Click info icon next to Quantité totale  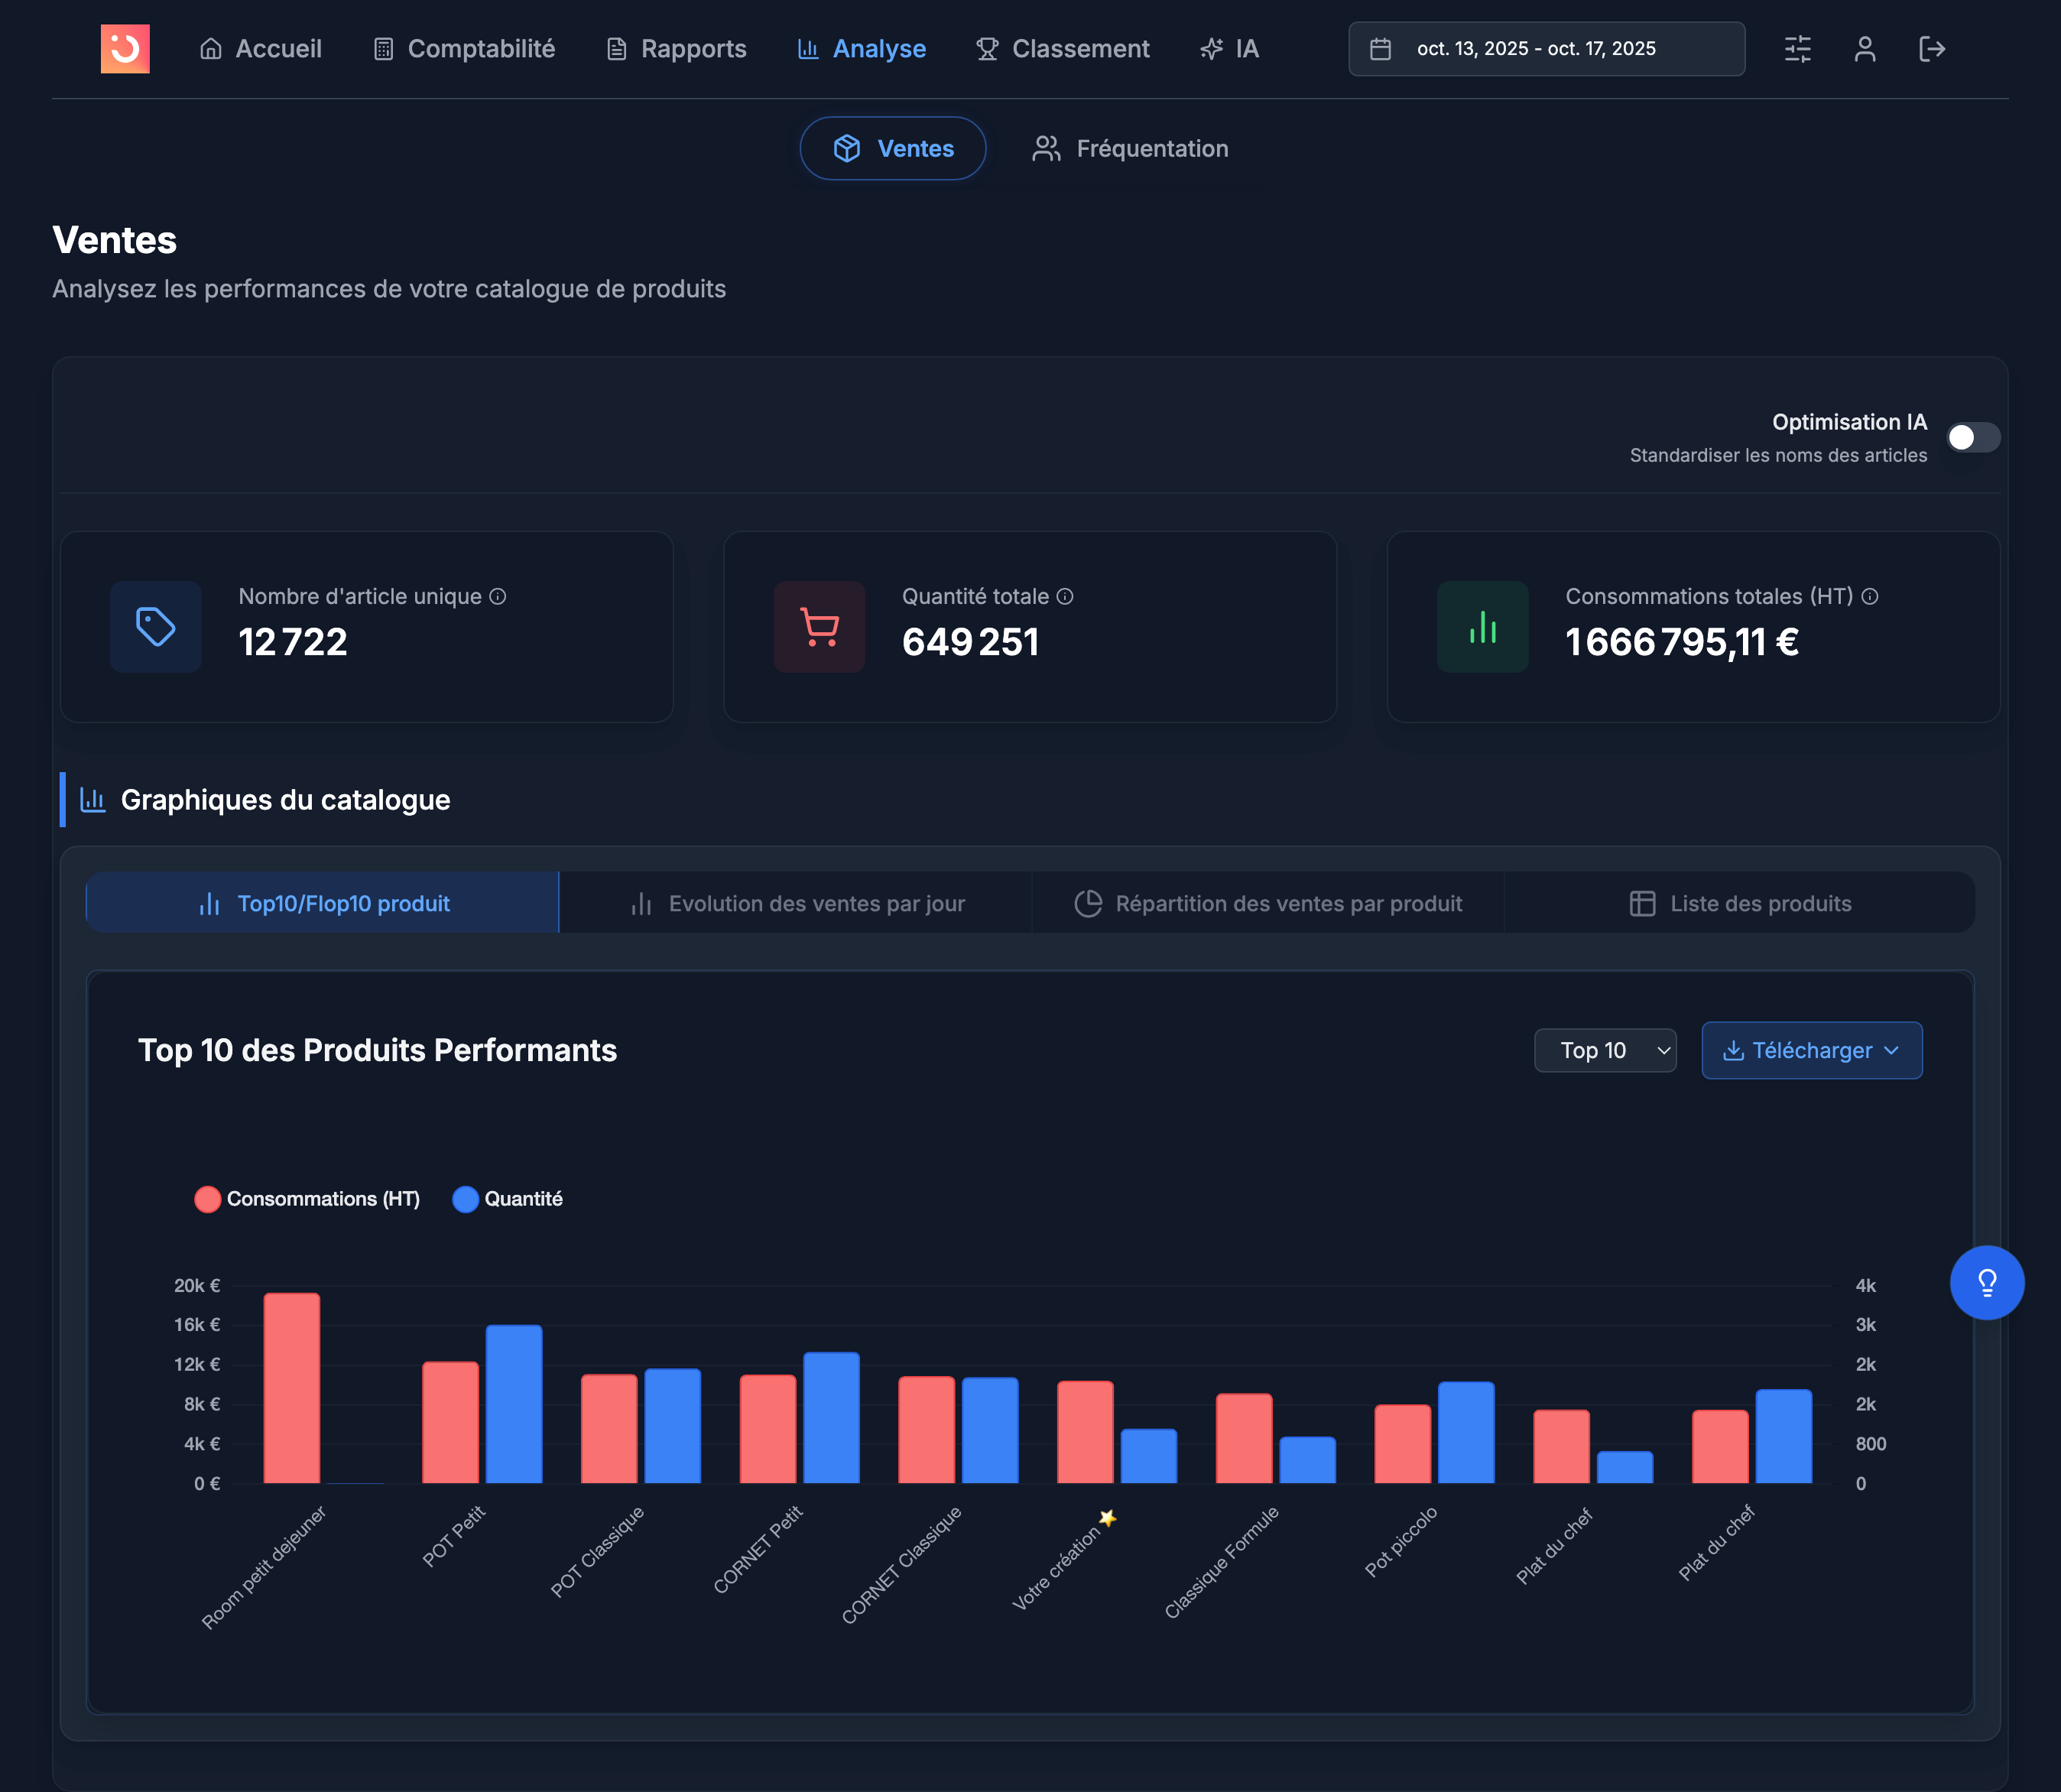coord(1065,596)
